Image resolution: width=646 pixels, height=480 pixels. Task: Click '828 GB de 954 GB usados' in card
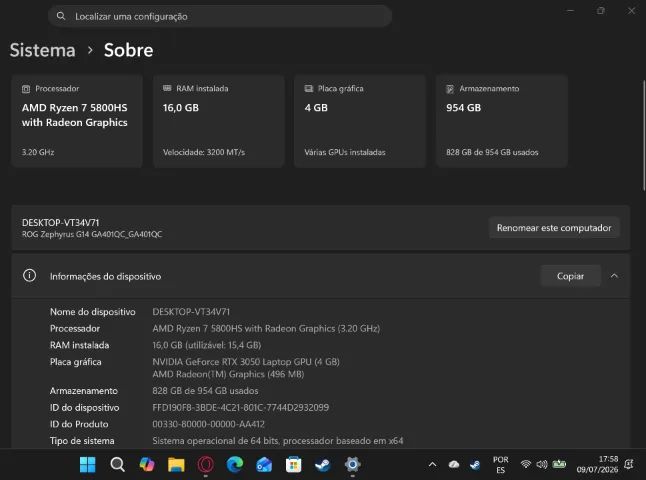[x=492, y=152]
